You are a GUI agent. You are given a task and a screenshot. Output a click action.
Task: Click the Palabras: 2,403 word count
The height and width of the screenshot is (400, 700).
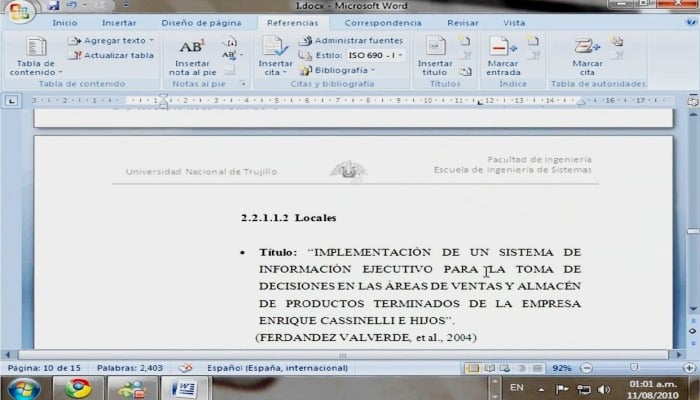point(130,368)
